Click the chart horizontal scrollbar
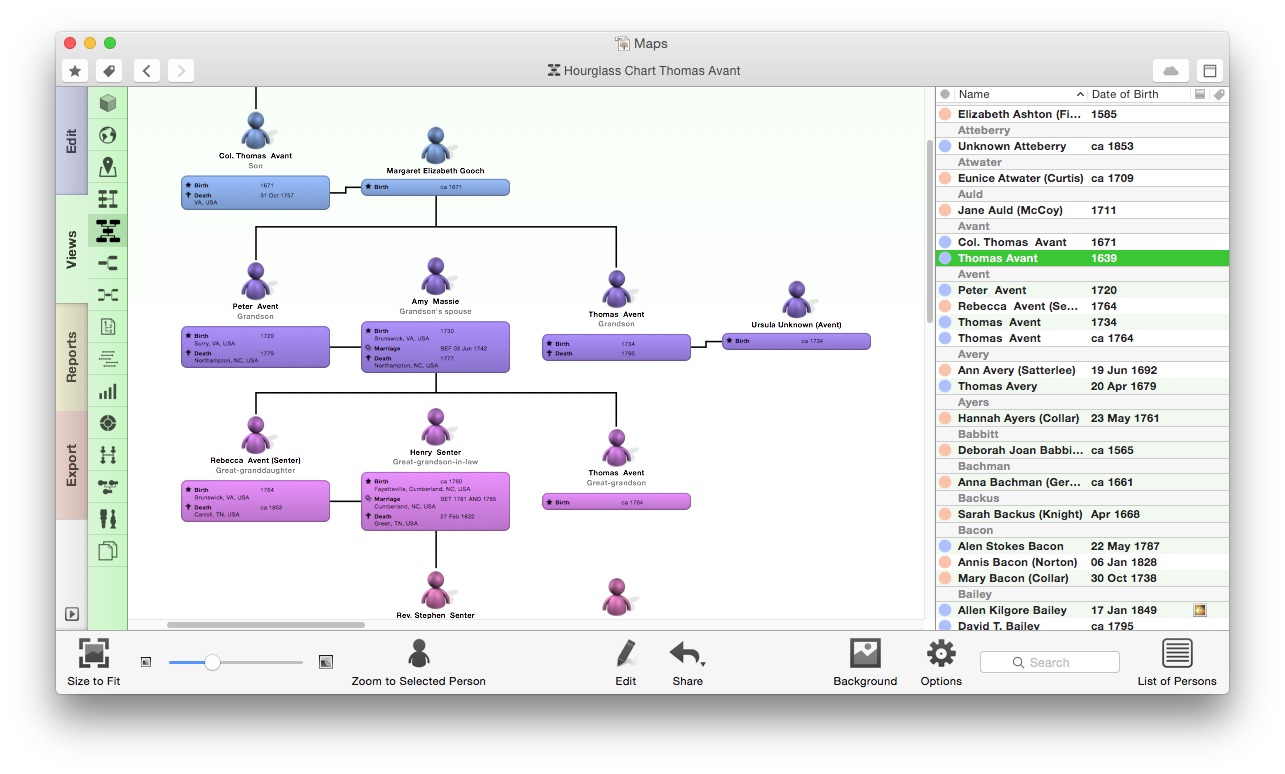1285x774 pixels. click(266, 625)
